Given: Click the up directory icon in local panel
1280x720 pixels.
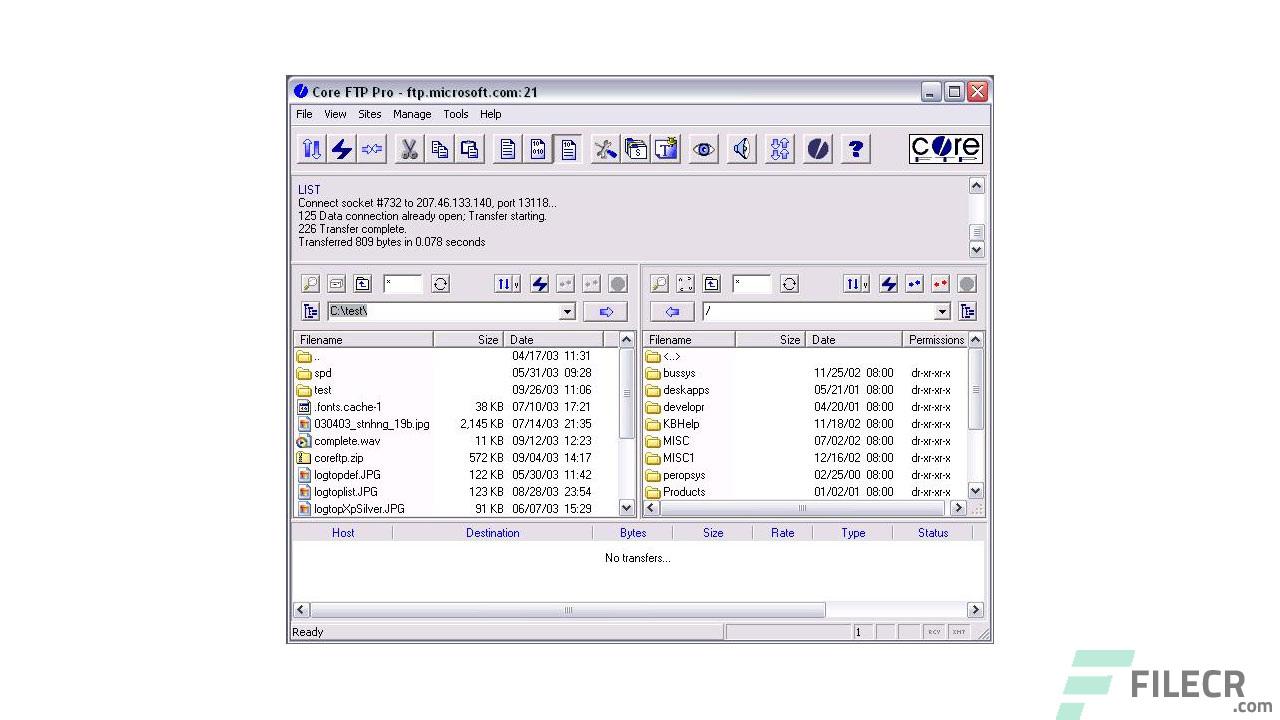Looking at the screenshot, I should pyautogui.click(x=361, y=284).
